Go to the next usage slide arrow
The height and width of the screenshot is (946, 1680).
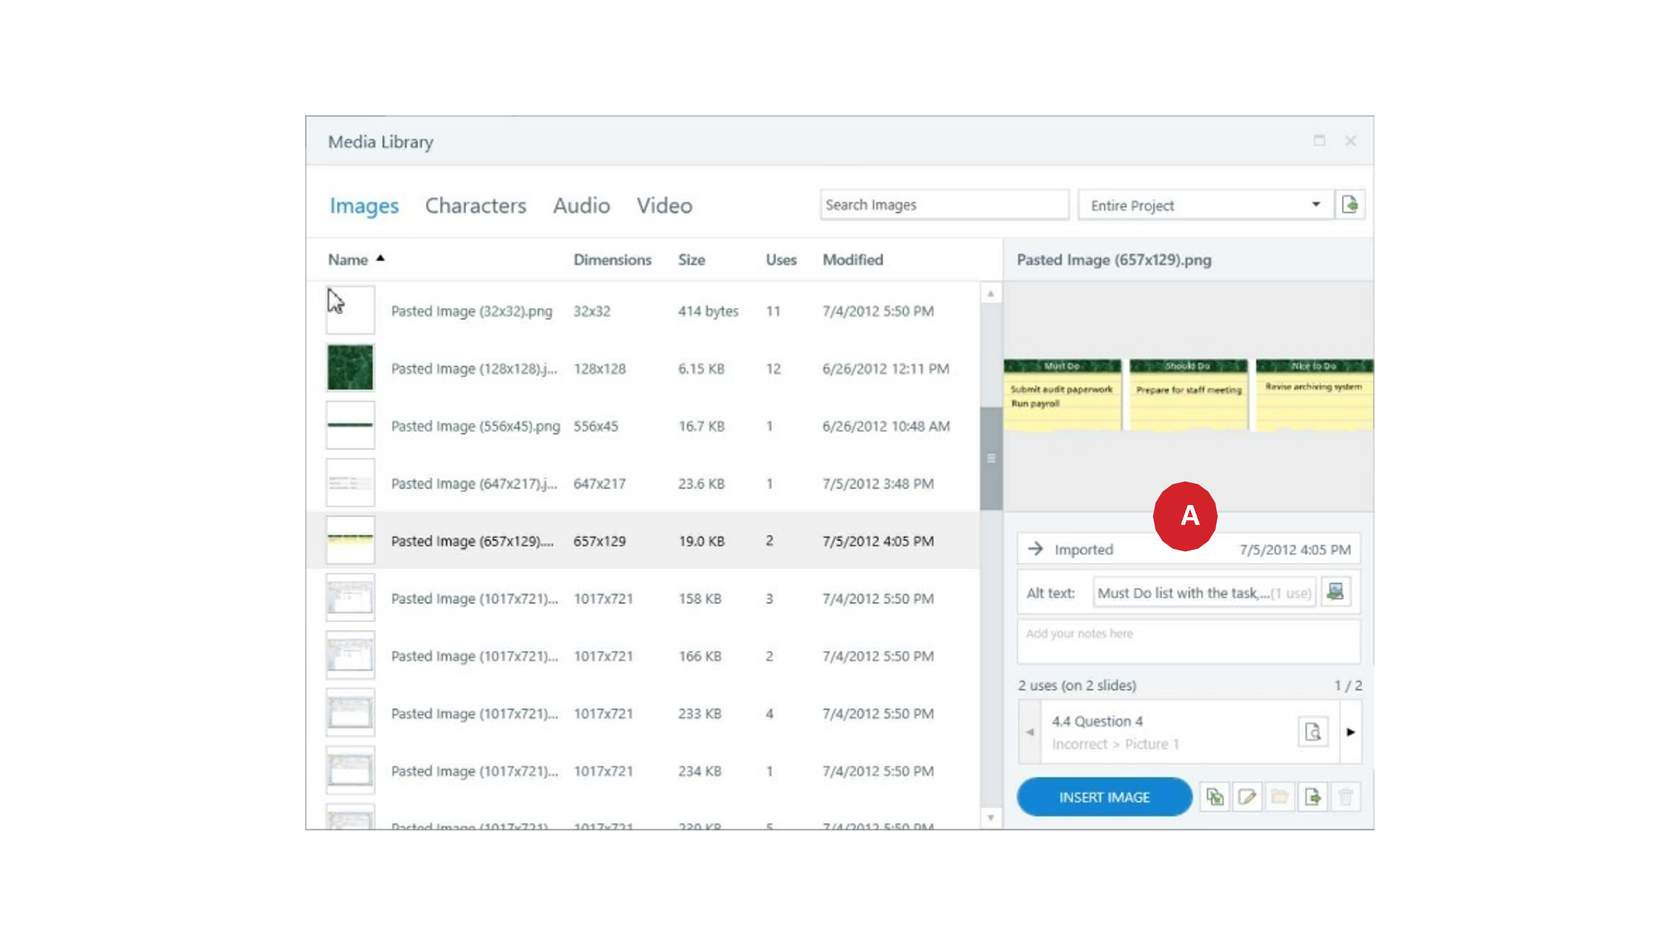tap(1350, 732)
